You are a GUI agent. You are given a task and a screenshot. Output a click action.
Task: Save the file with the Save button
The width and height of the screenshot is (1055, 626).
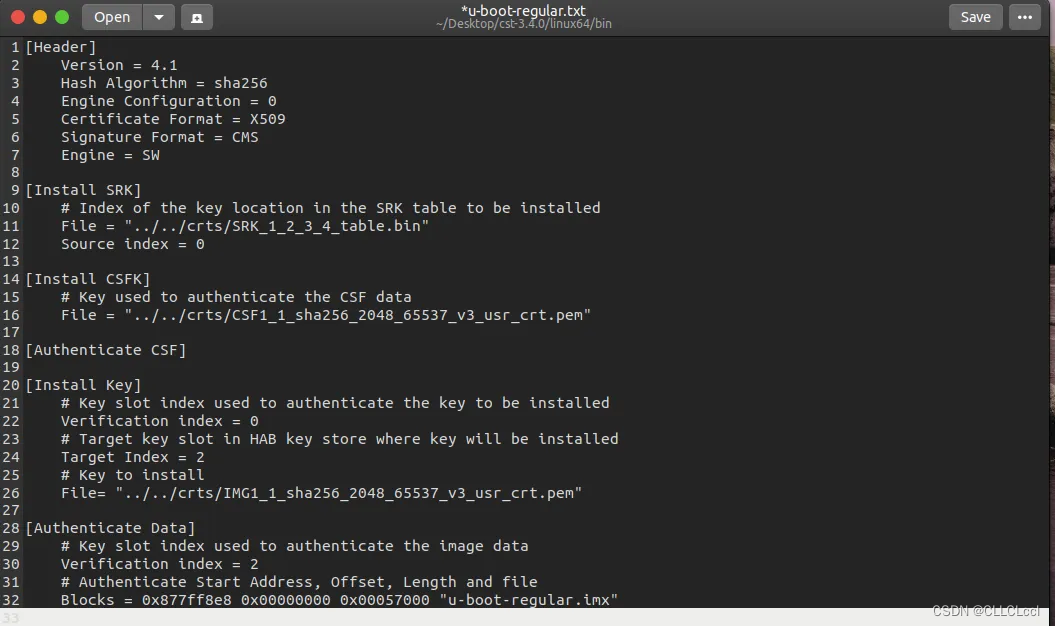974,17
